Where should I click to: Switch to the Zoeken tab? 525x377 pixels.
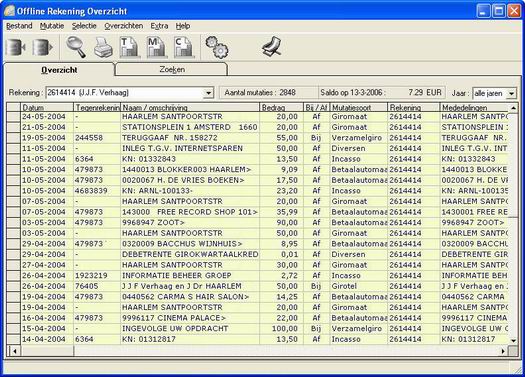click(x=172, y=70)
